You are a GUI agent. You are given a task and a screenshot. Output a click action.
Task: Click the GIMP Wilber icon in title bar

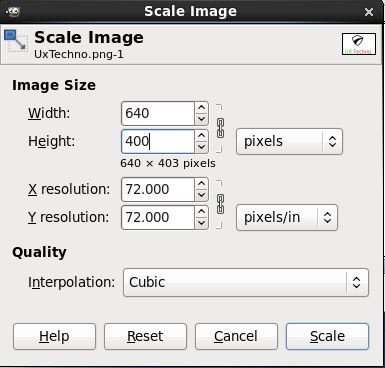[x=13, y=11]
